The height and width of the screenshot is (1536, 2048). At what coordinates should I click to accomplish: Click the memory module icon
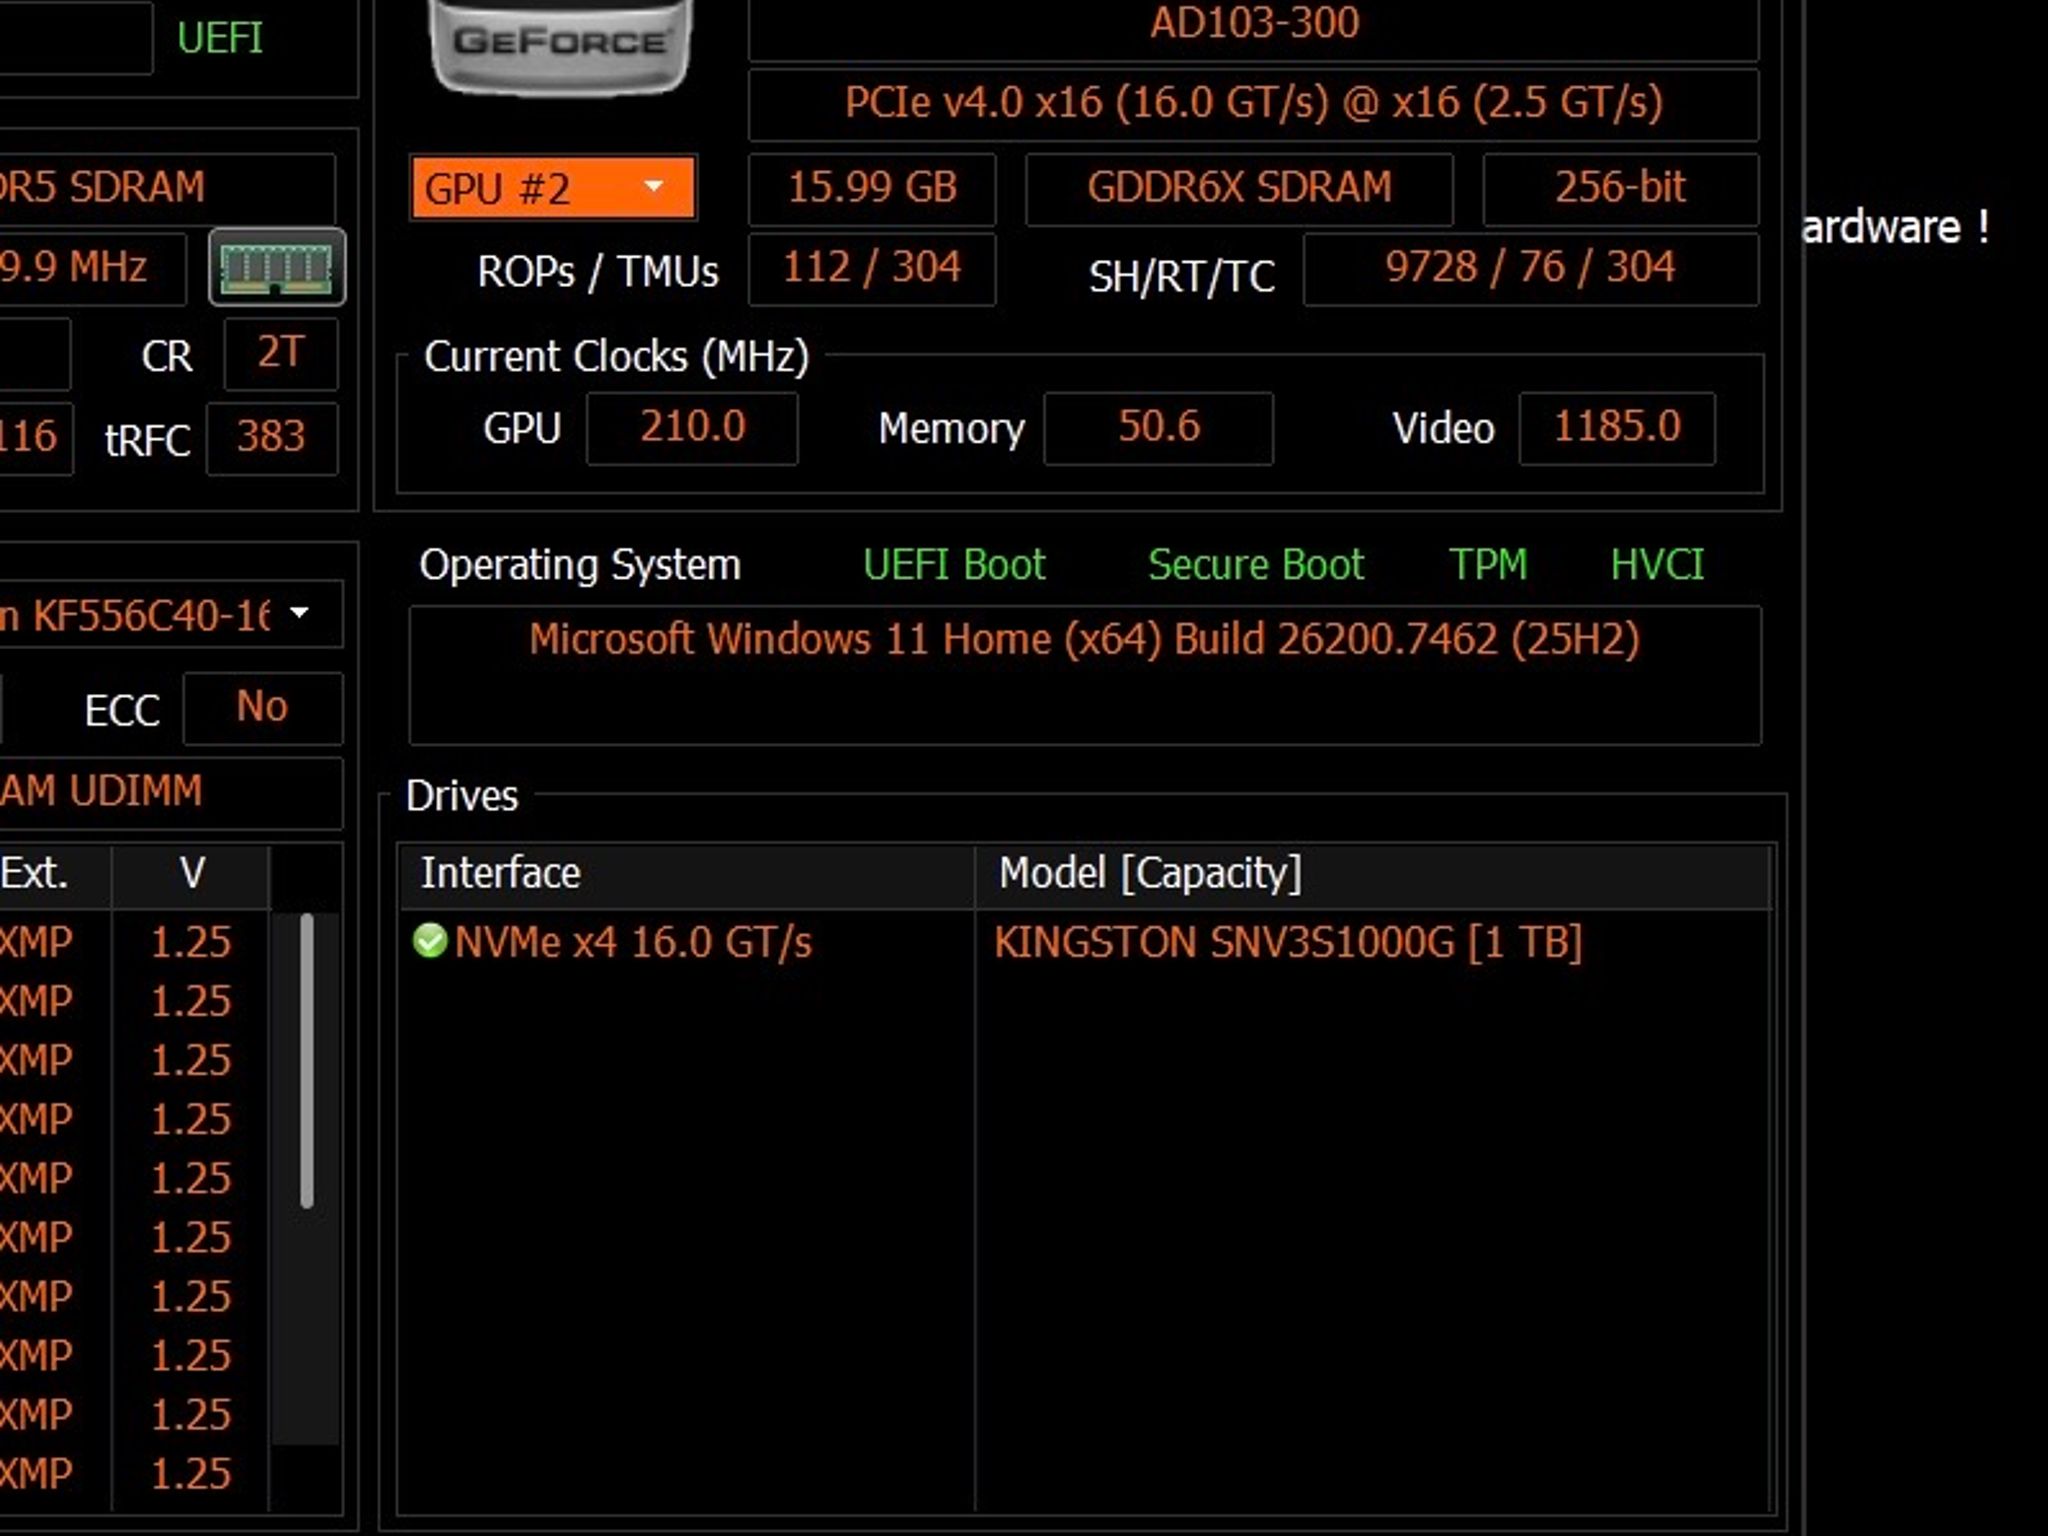tap(277, 267)
